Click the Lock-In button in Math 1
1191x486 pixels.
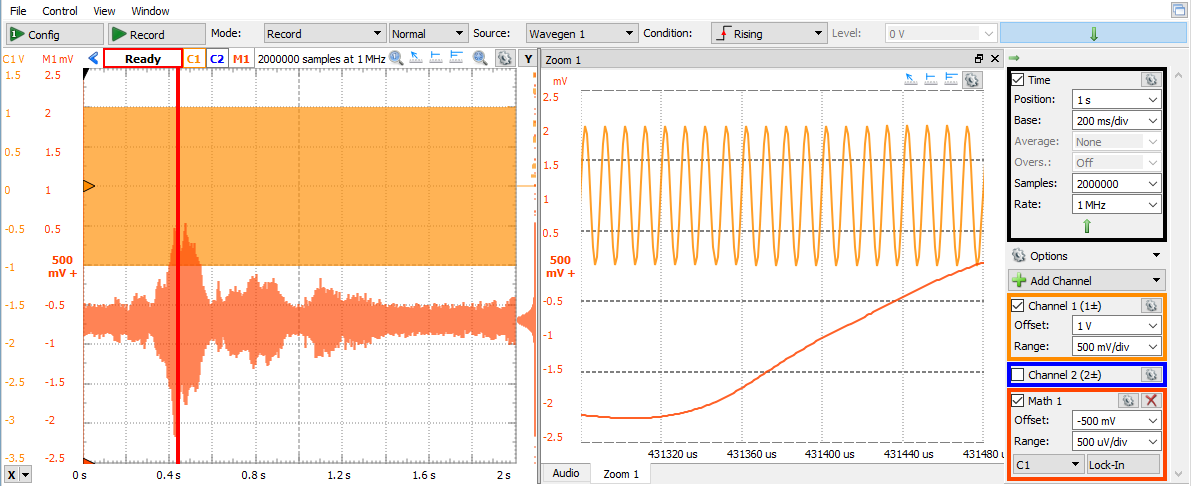[1123, 464]
